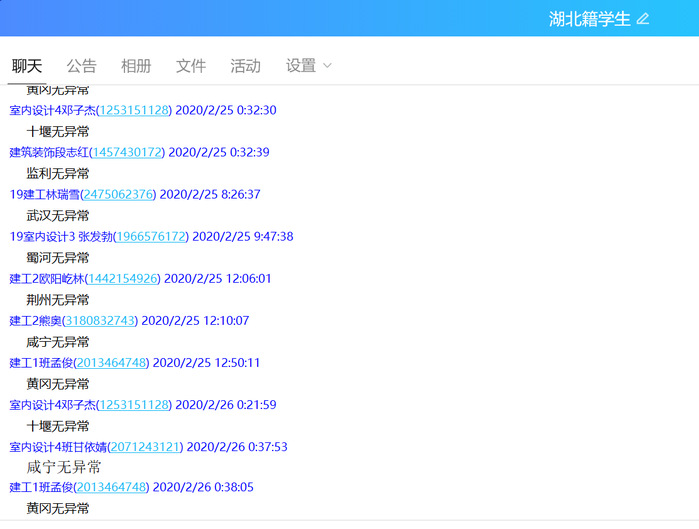Open 1253151128 link in the 0:21:59 message
Image resolution: width=699 pixels, height=529 pixels.
[134, 405]
